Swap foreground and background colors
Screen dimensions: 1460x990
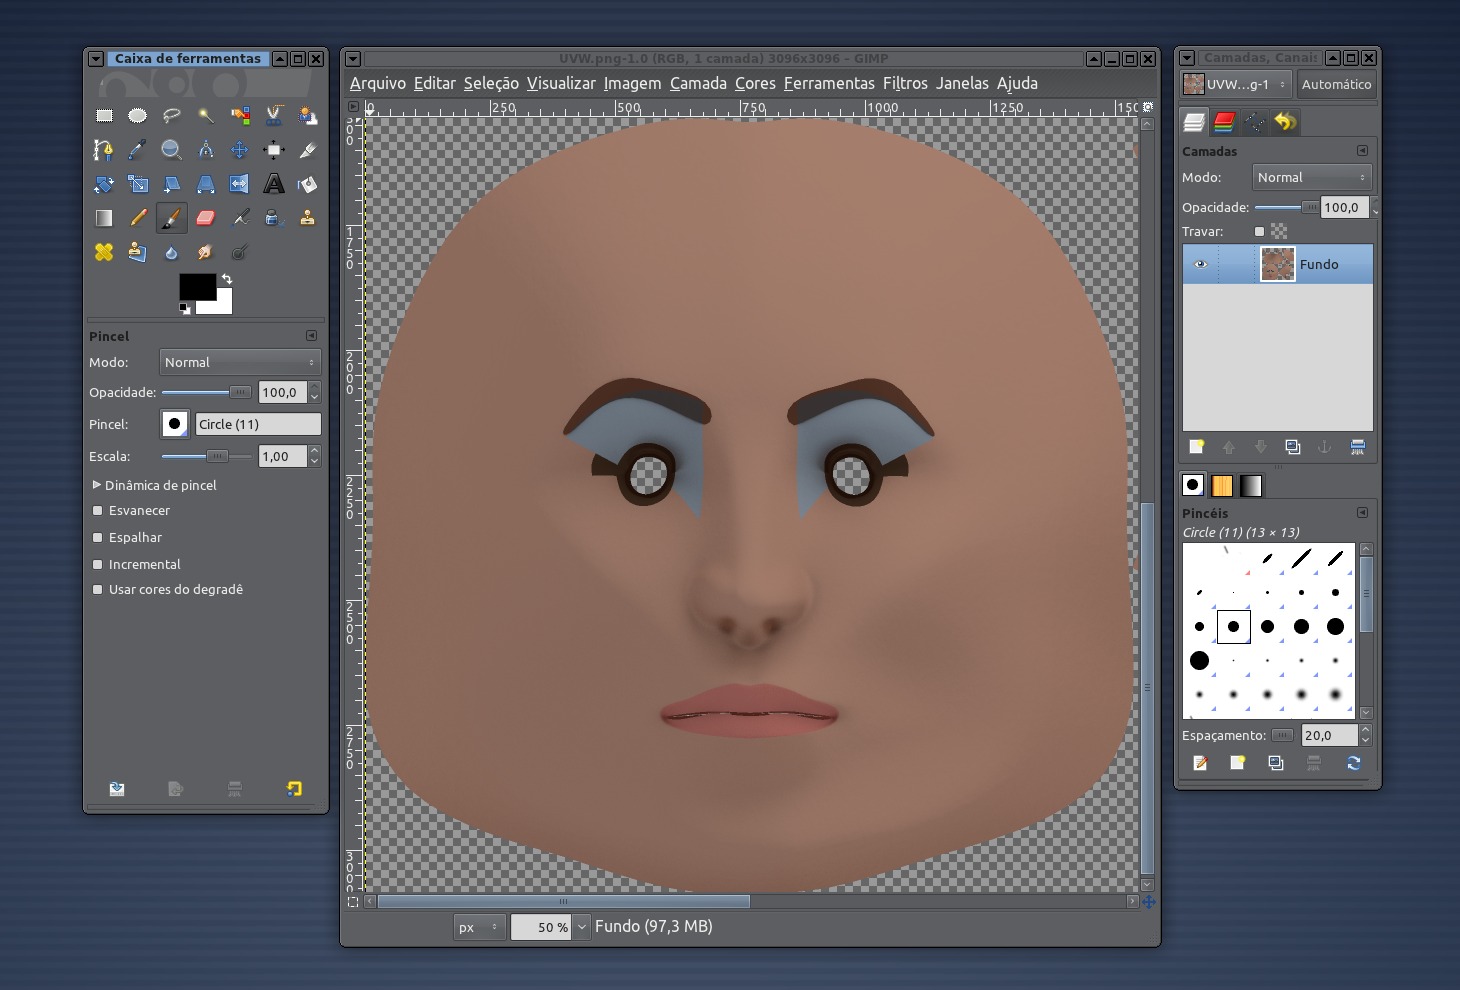(227, 279)
